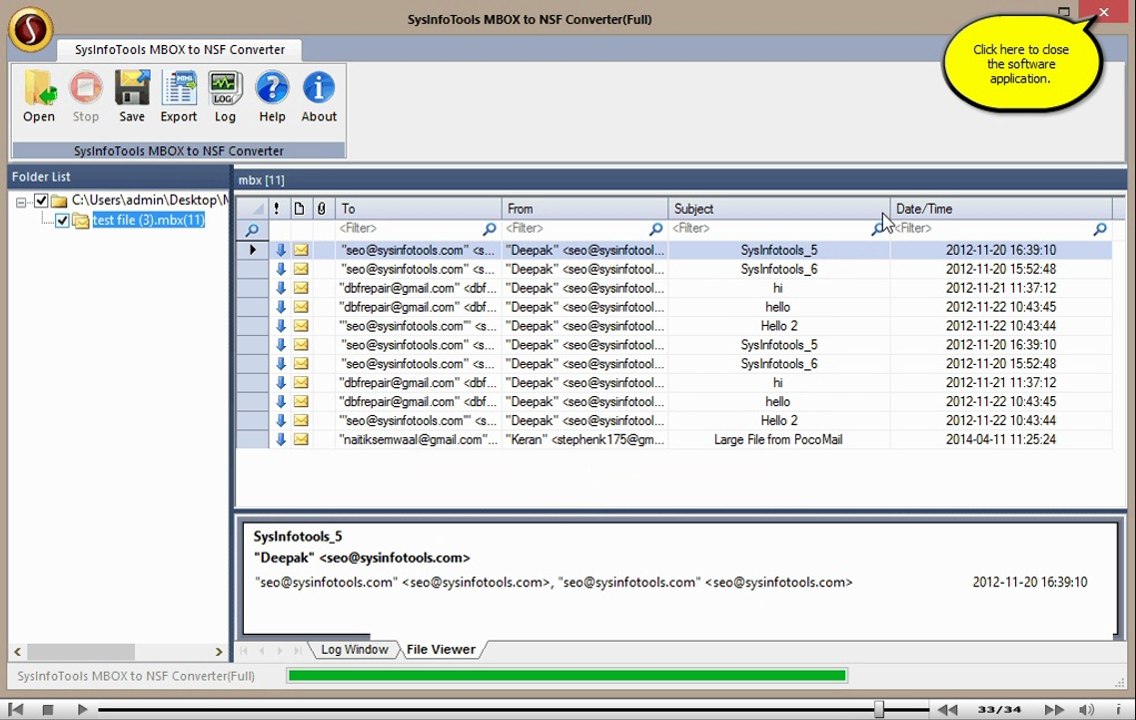Click the green conversion progress bar
Image resolution: width=1136 pixels, height=720 pixels.
[x=567, y=676]
